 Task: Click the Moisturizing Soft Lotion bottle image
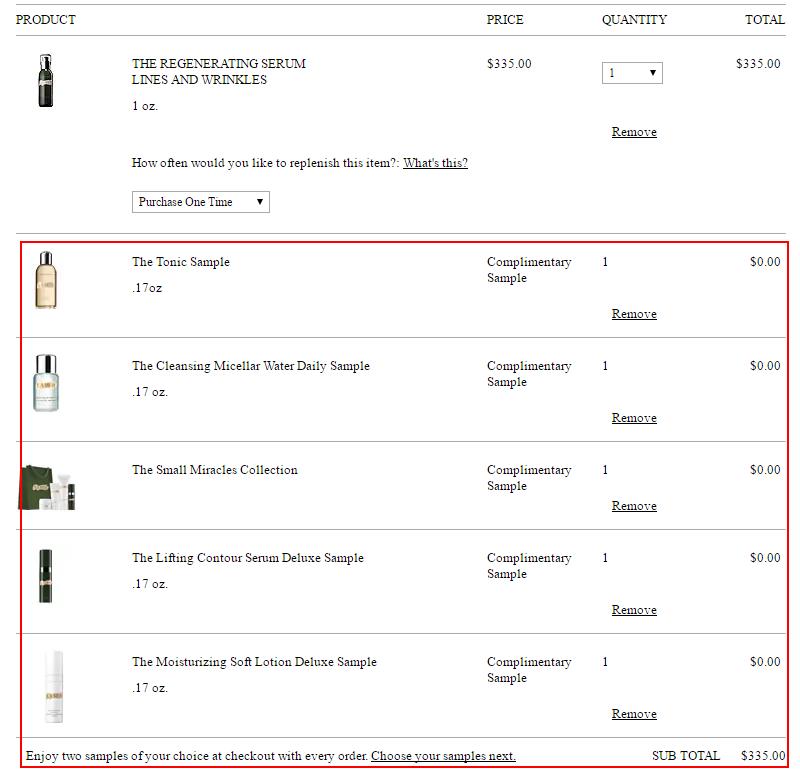pyautogui.click(x=52, y=686)
